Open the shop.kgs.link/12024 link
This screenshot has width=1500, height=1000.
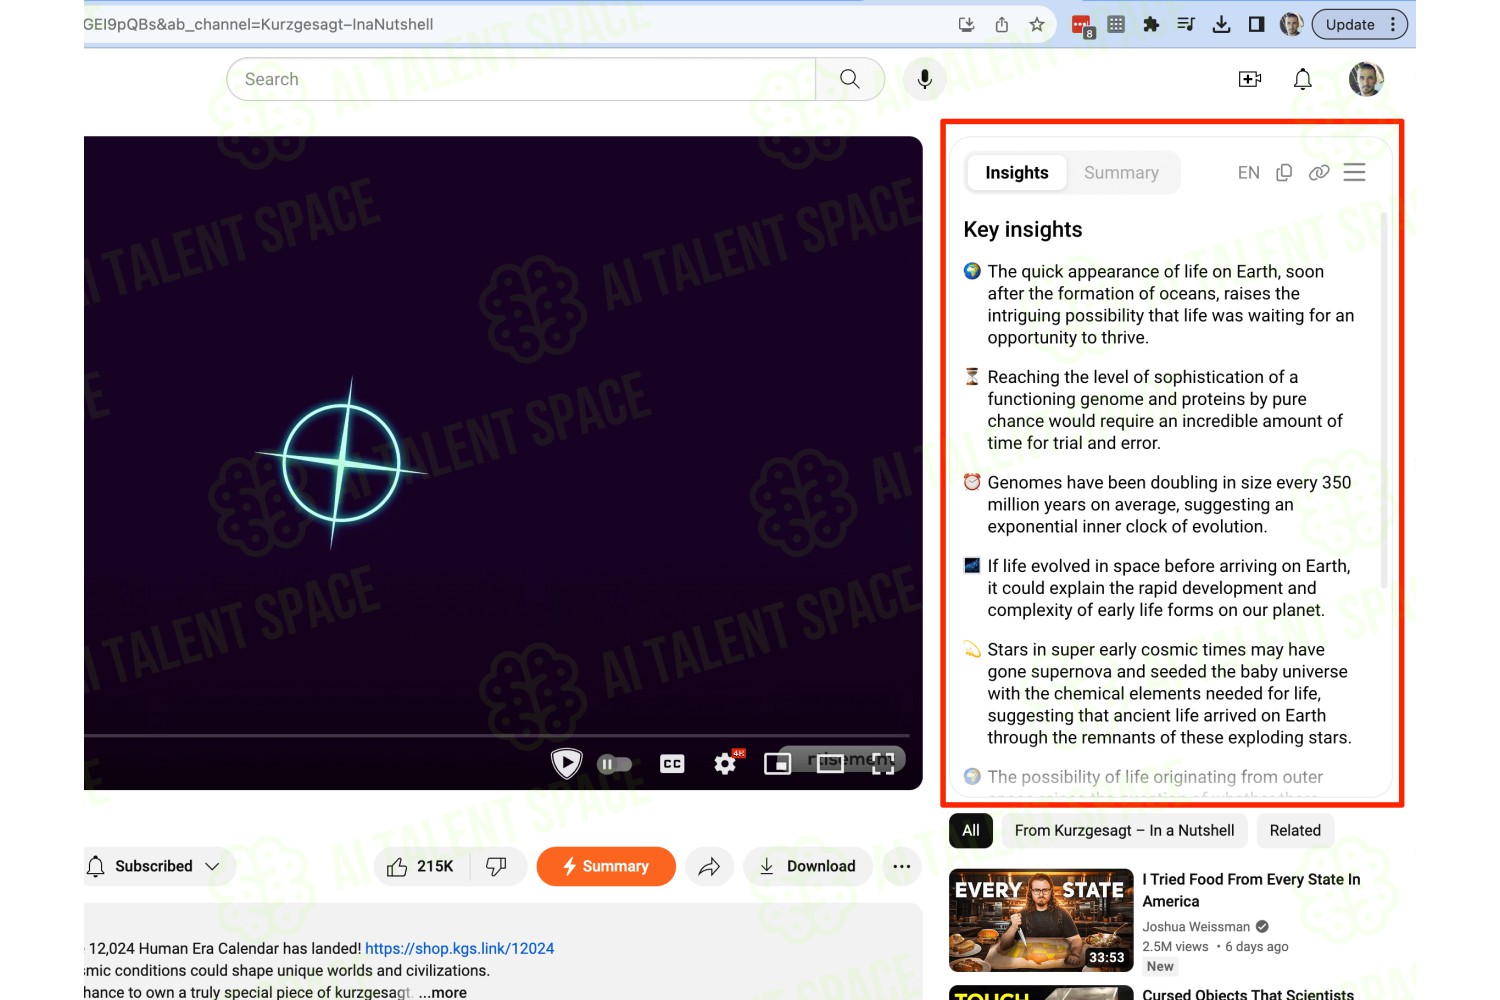click(x=459, y=948)
